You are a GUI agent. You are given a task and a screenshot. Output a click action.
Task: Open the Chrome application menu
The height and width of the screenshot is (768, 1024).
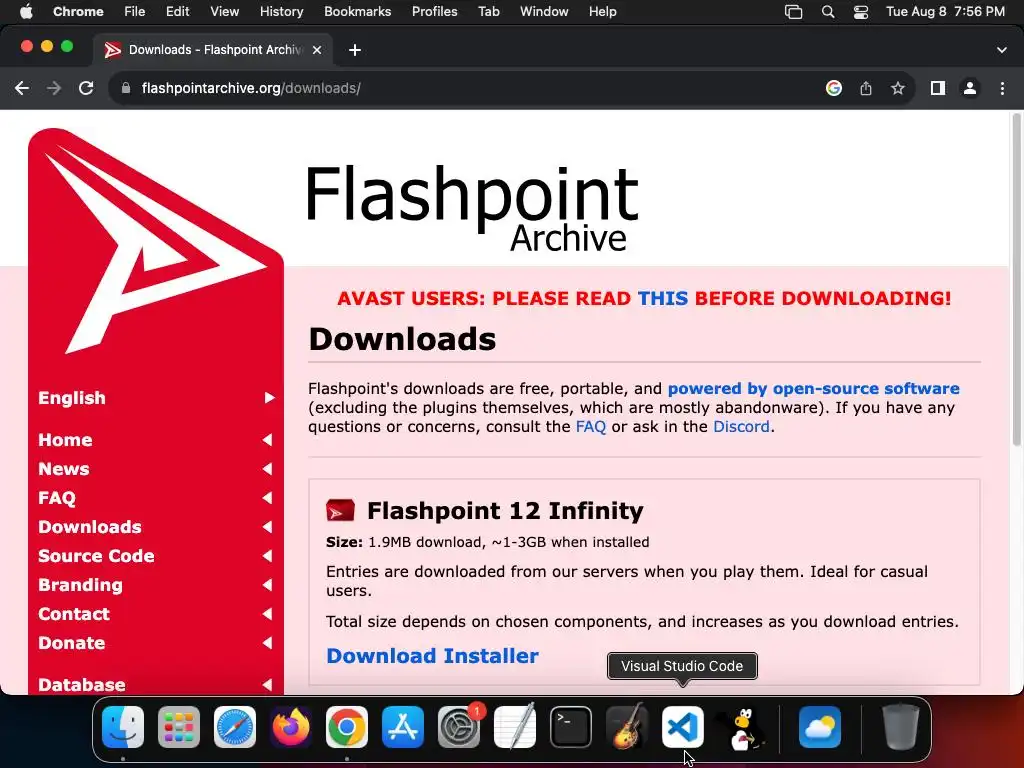tap(78, 12)
